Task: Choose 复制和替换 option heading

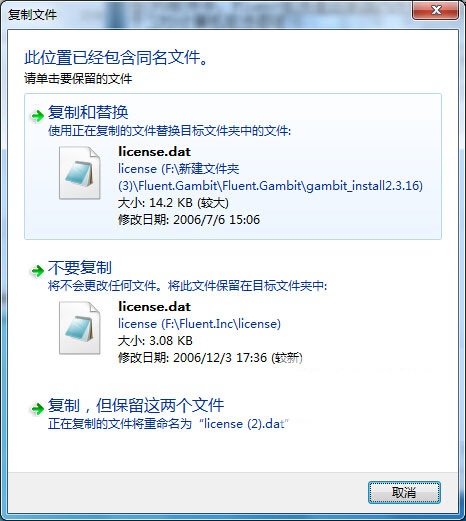Action: coord(88,112)
